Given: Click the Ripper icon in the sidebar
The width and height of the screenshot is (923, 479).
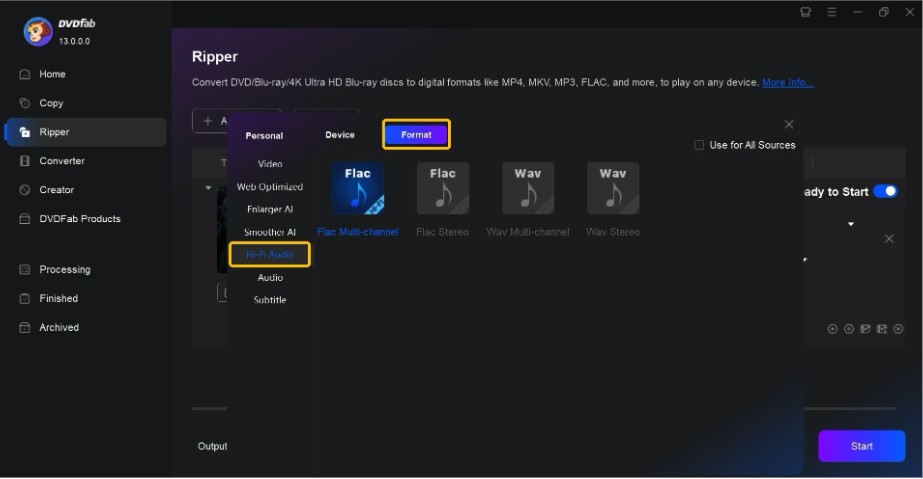Looking at the screenshot, I should [x=25, y=132].
